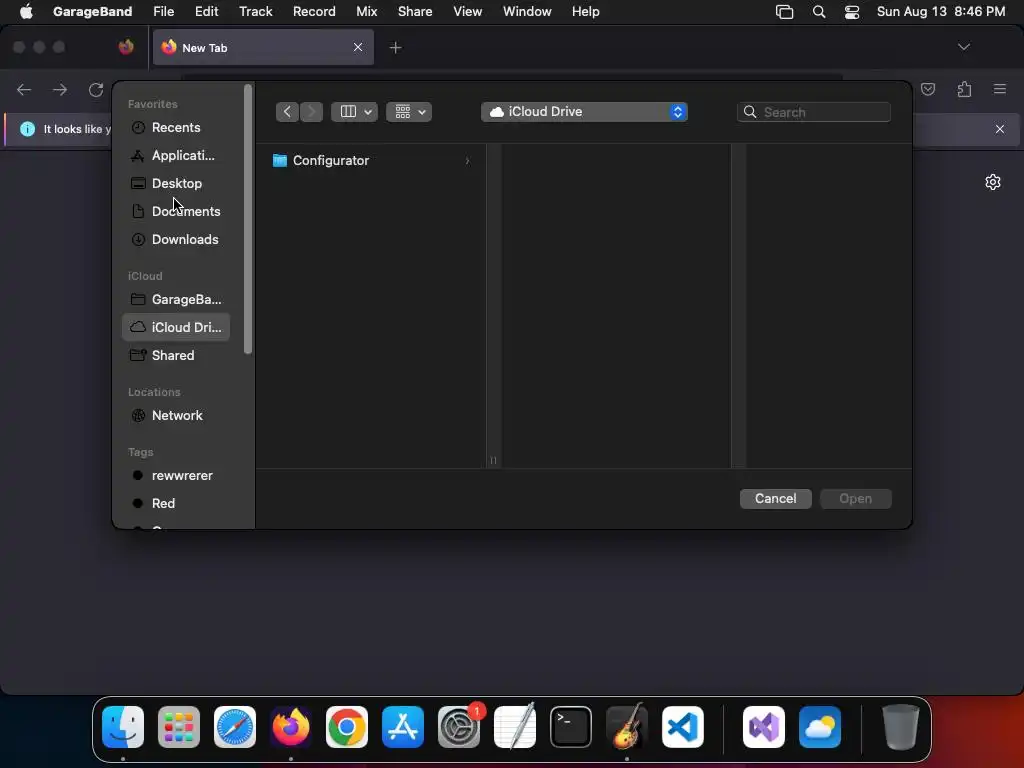Viewport: 1024px width, 768px height.
Task: Focus the file dialog Search field
Action: pyautogui.click(x=814, y=112)
